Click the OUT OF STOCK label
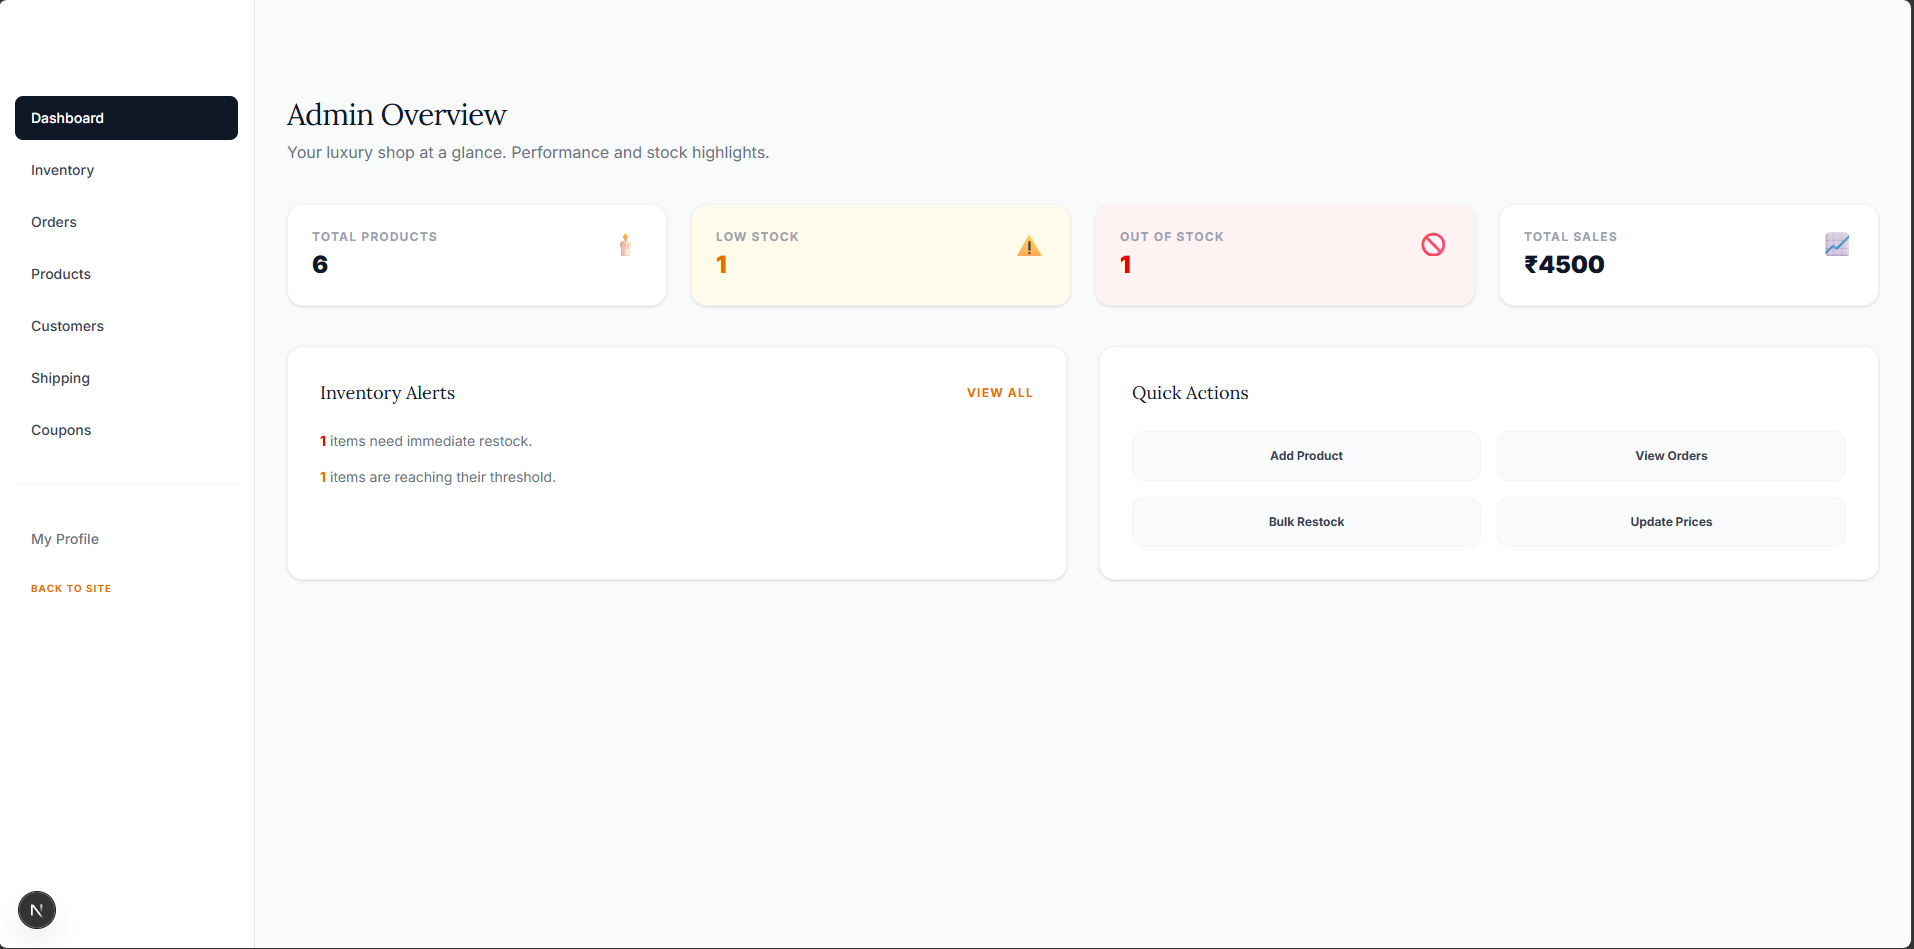The width and height of the screenshot is (1914, 949). pyautogui.click(x=1172, y=237)
